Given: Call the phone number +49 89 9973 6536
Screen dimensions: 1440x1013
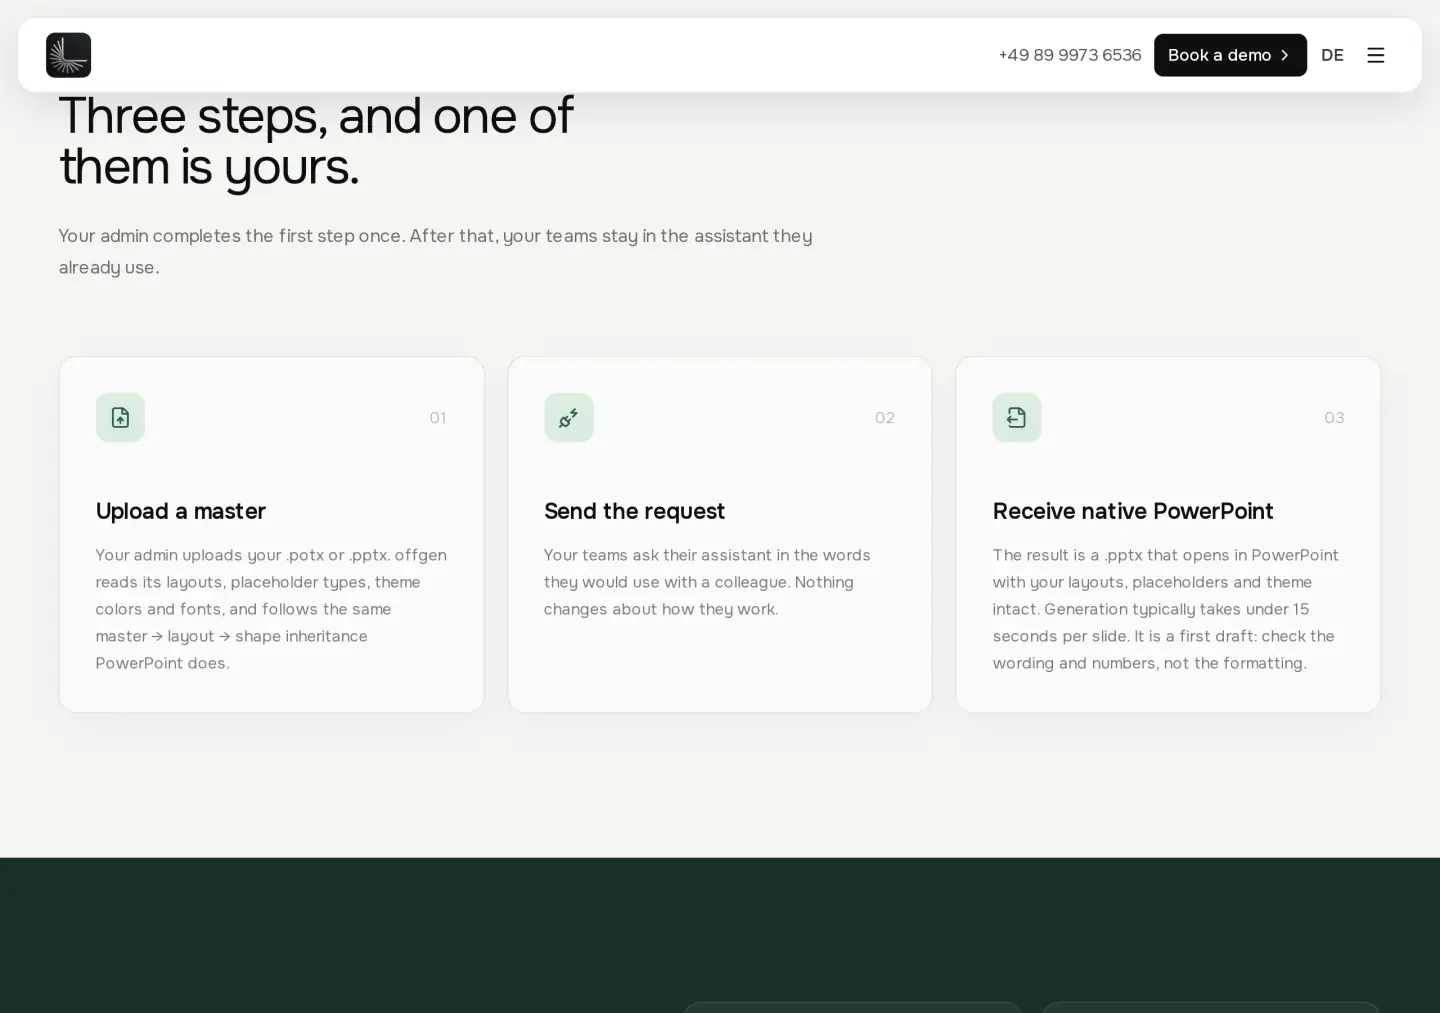Looking at the screenshot, I should [x=1070, y=55].
